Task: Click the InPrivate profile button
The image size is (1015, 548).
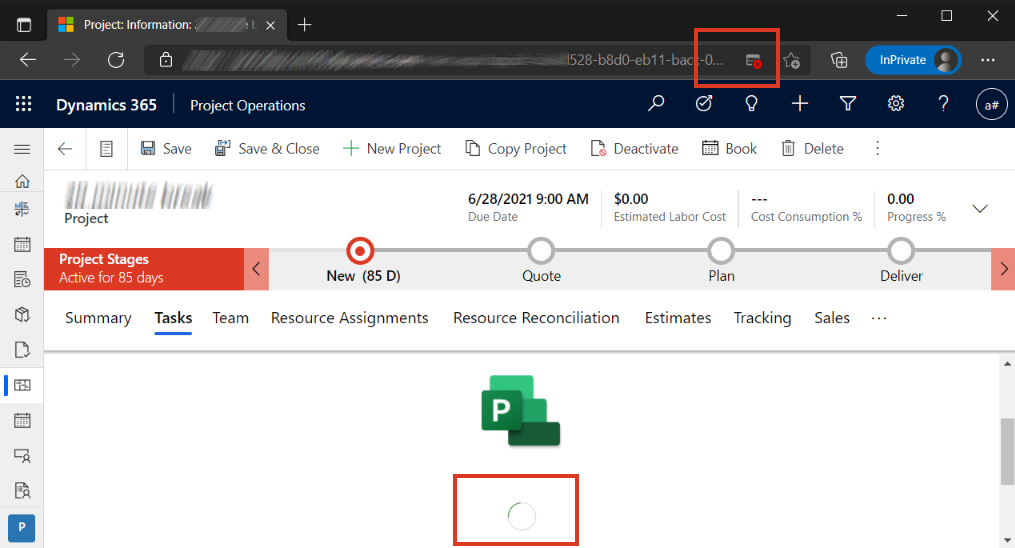Action: (x=913, y=60)
